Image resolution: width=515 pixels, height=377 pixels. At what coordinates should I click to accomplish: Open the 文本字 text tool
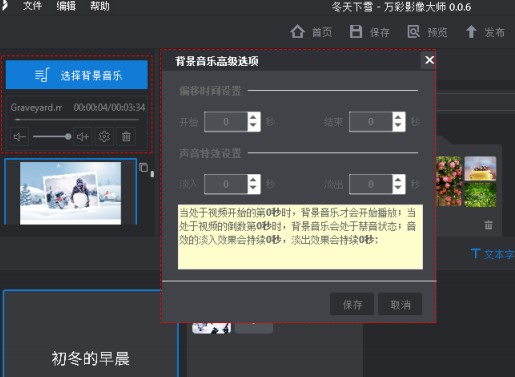tap(493, 254)
